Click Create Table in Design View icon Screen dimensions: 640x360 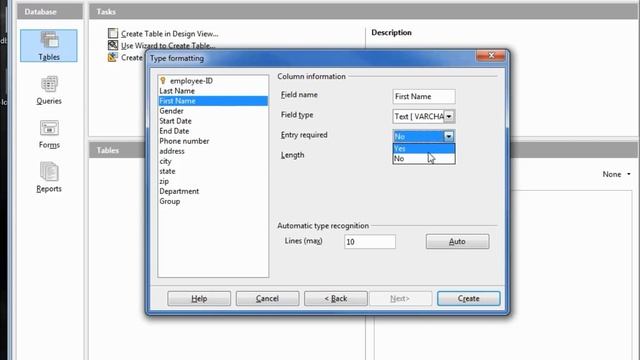(113, 33)
